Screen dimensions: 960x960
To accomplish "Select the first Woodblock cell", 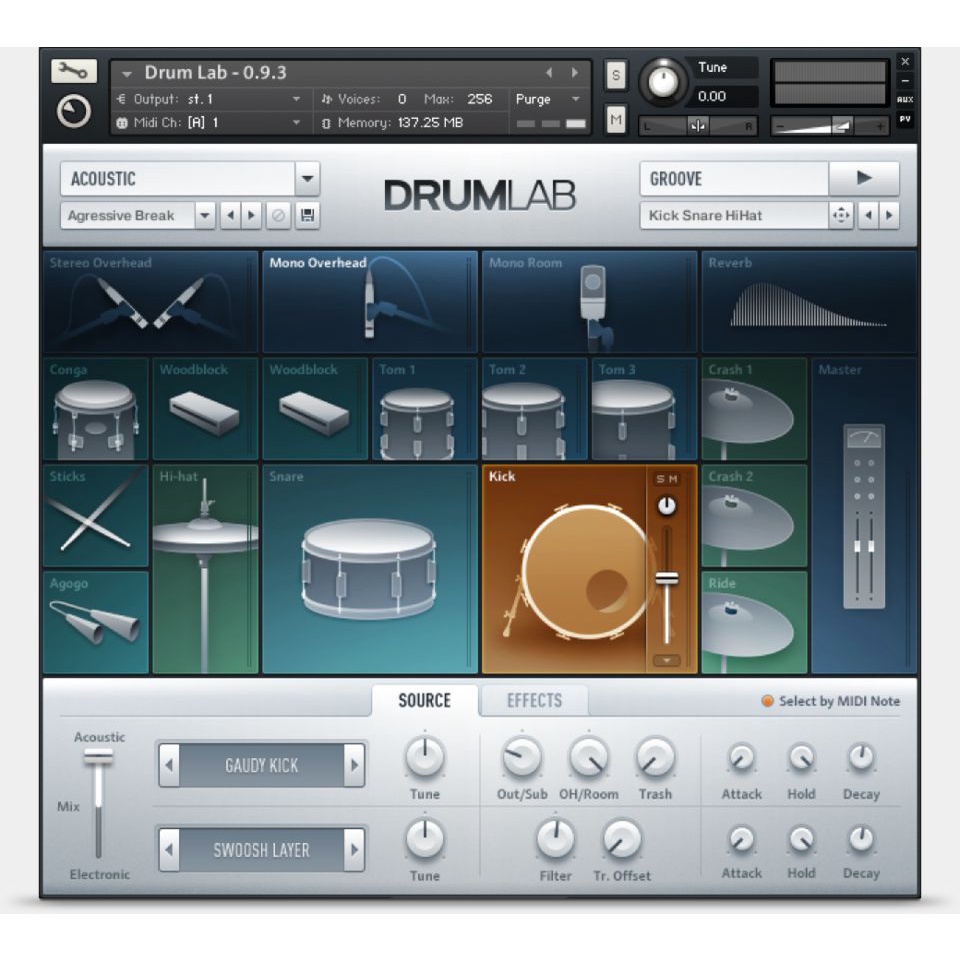I will click(205, 409).
